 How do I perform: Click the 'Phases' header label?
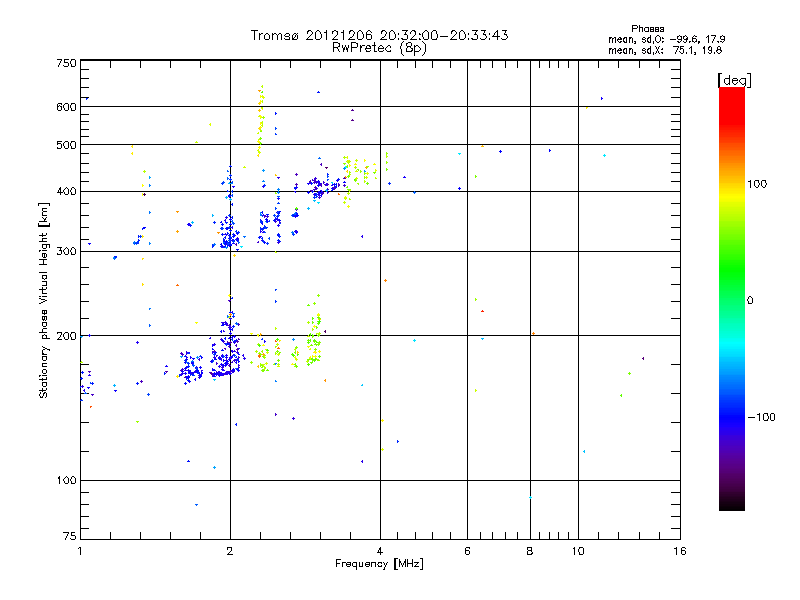point(647,29)
